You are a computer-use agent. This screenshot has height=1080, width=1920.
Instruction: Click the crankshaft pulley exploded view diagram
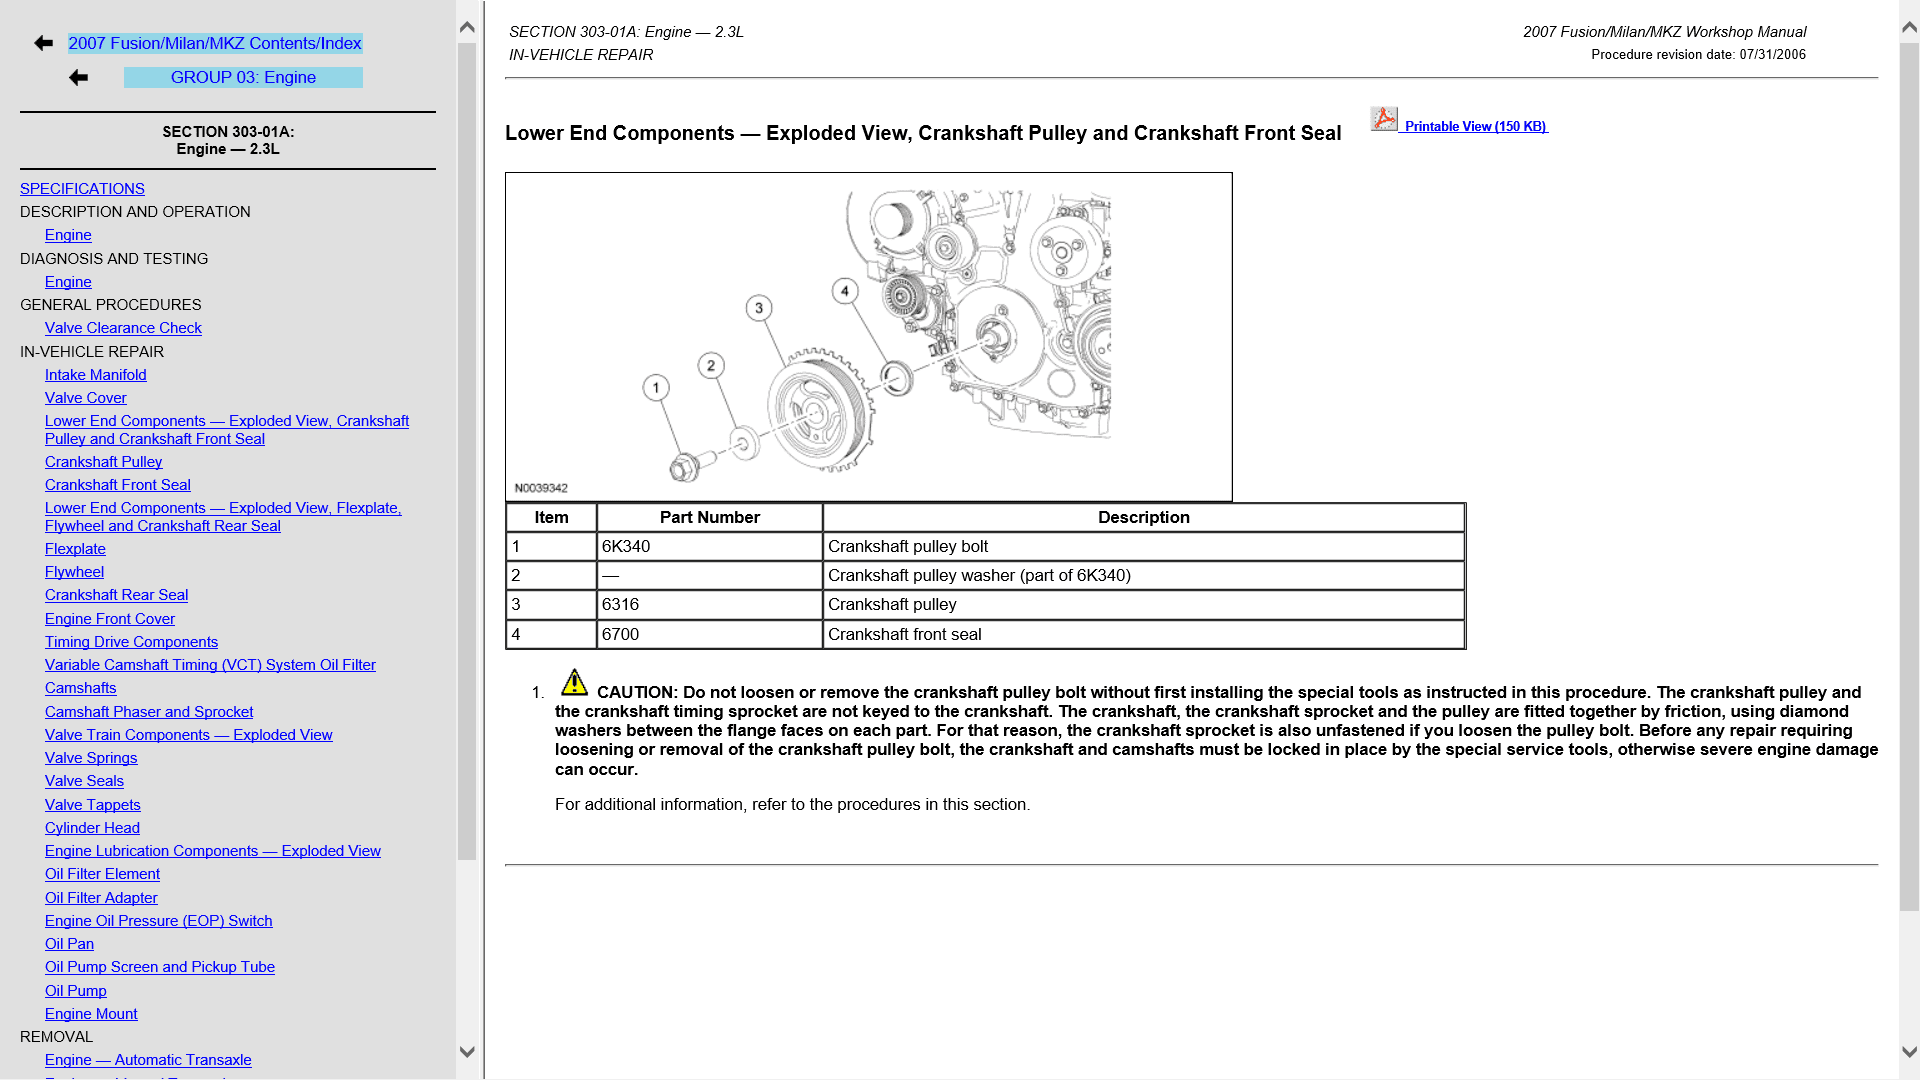[x=868, y=337]
